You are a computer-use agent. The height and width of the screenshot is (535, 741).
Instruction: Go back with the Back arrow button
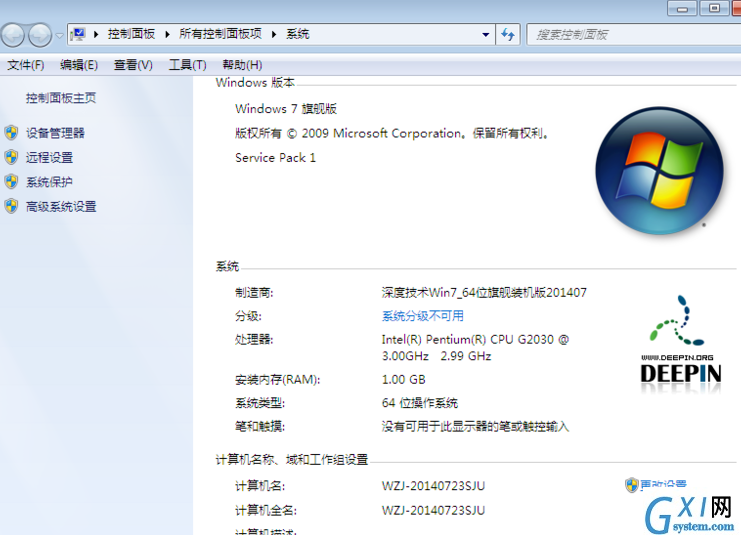coord(13,35)
